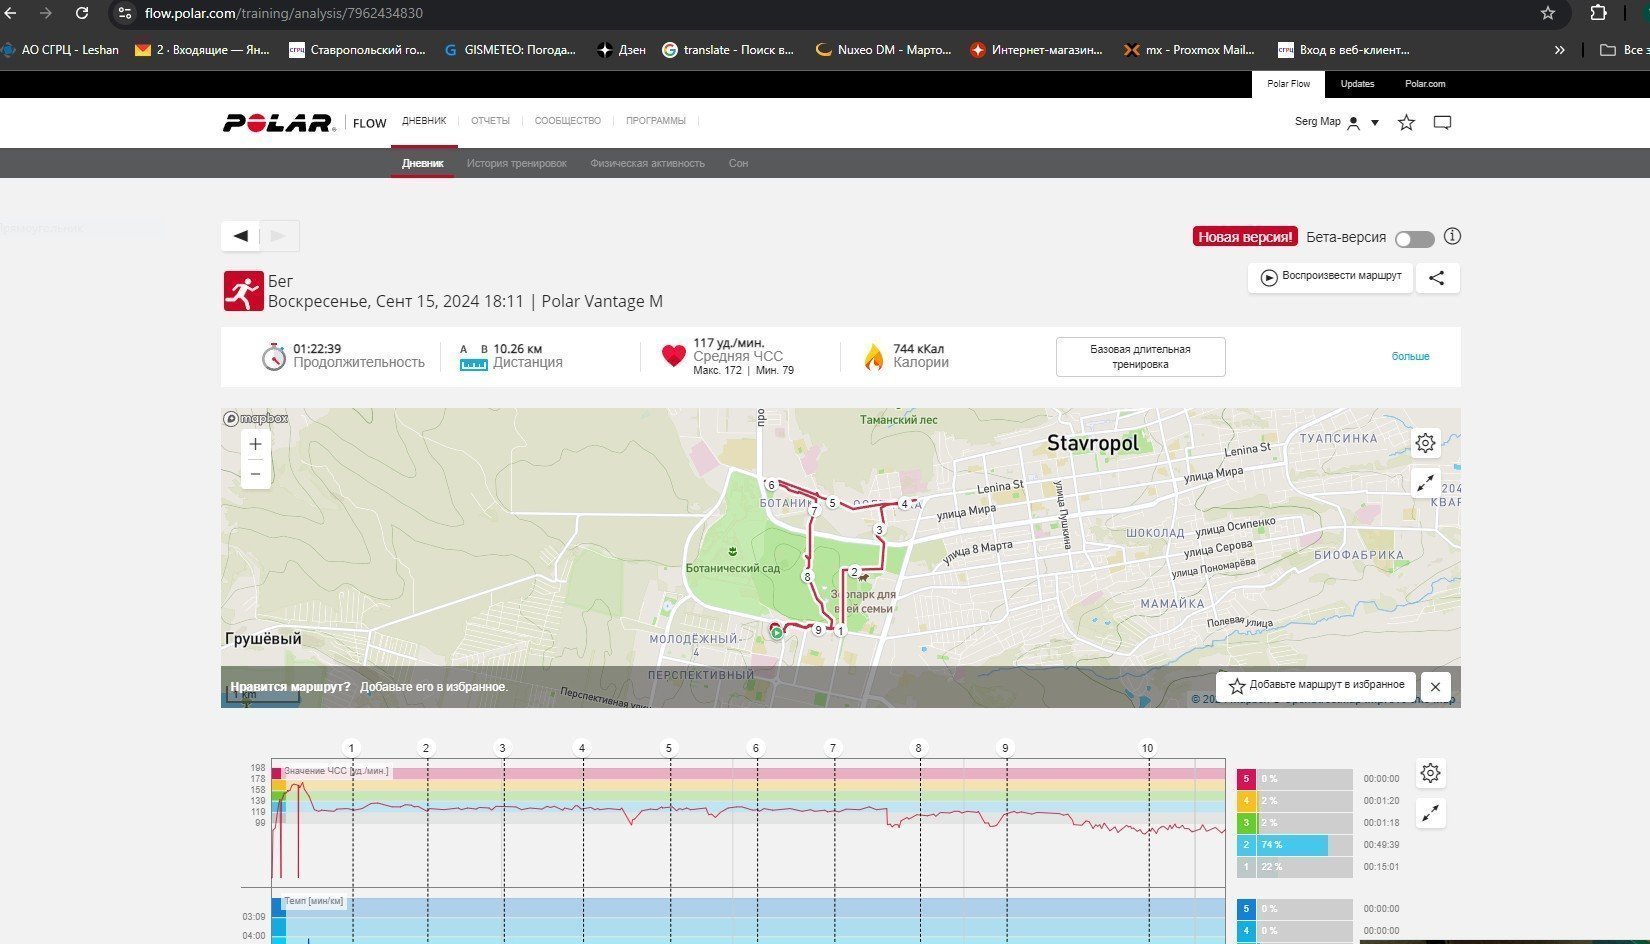Click the heart rate zone 4 yellow swatch
Image resolution: width=1650 pixels, height=944 pixels.
click(1246, 801)
